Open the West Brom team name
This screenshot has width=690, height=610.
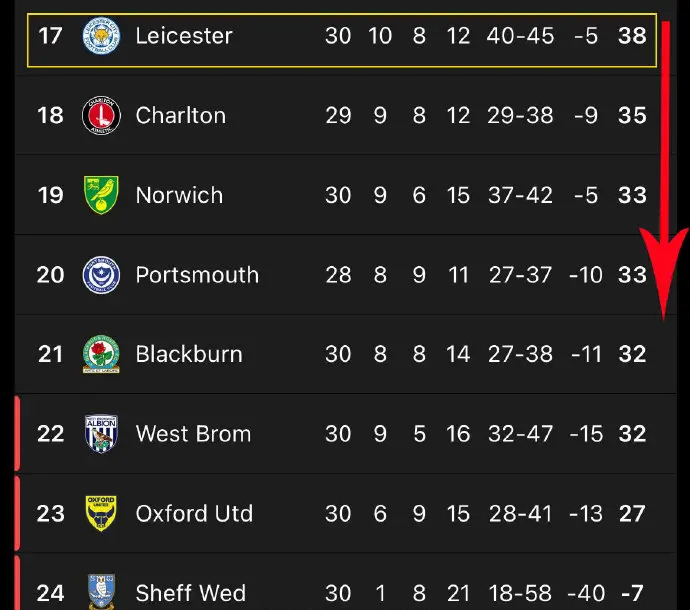tap(193, 434)
